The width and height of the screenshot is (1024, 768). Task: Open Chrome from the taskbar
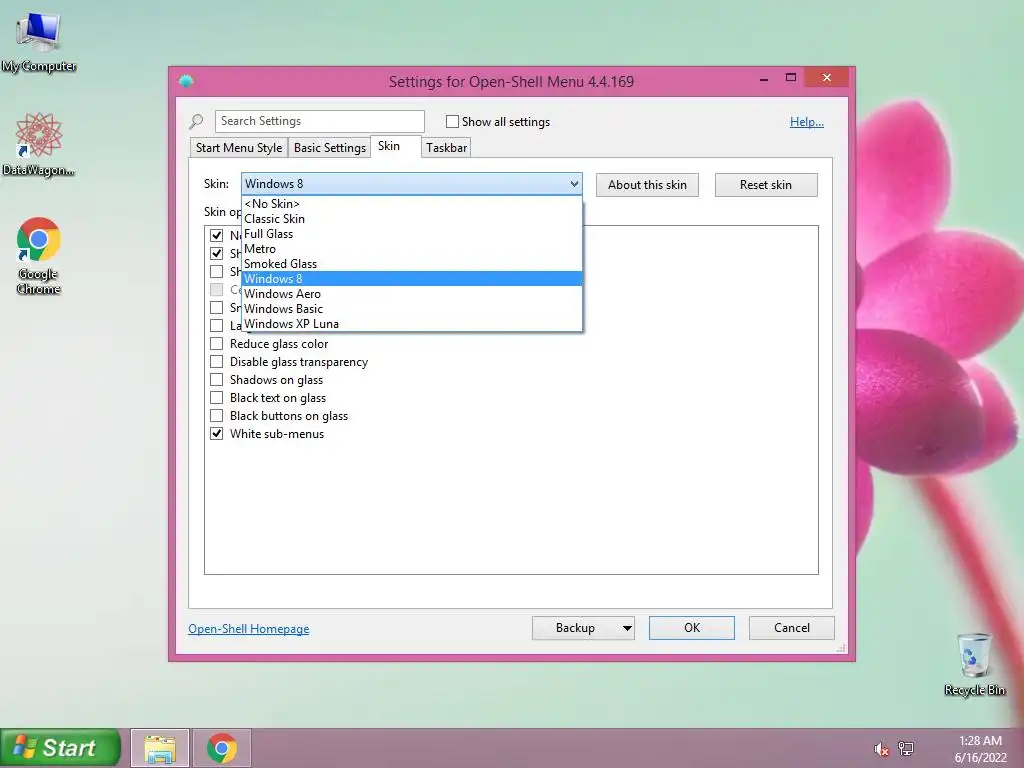[222, 748]
